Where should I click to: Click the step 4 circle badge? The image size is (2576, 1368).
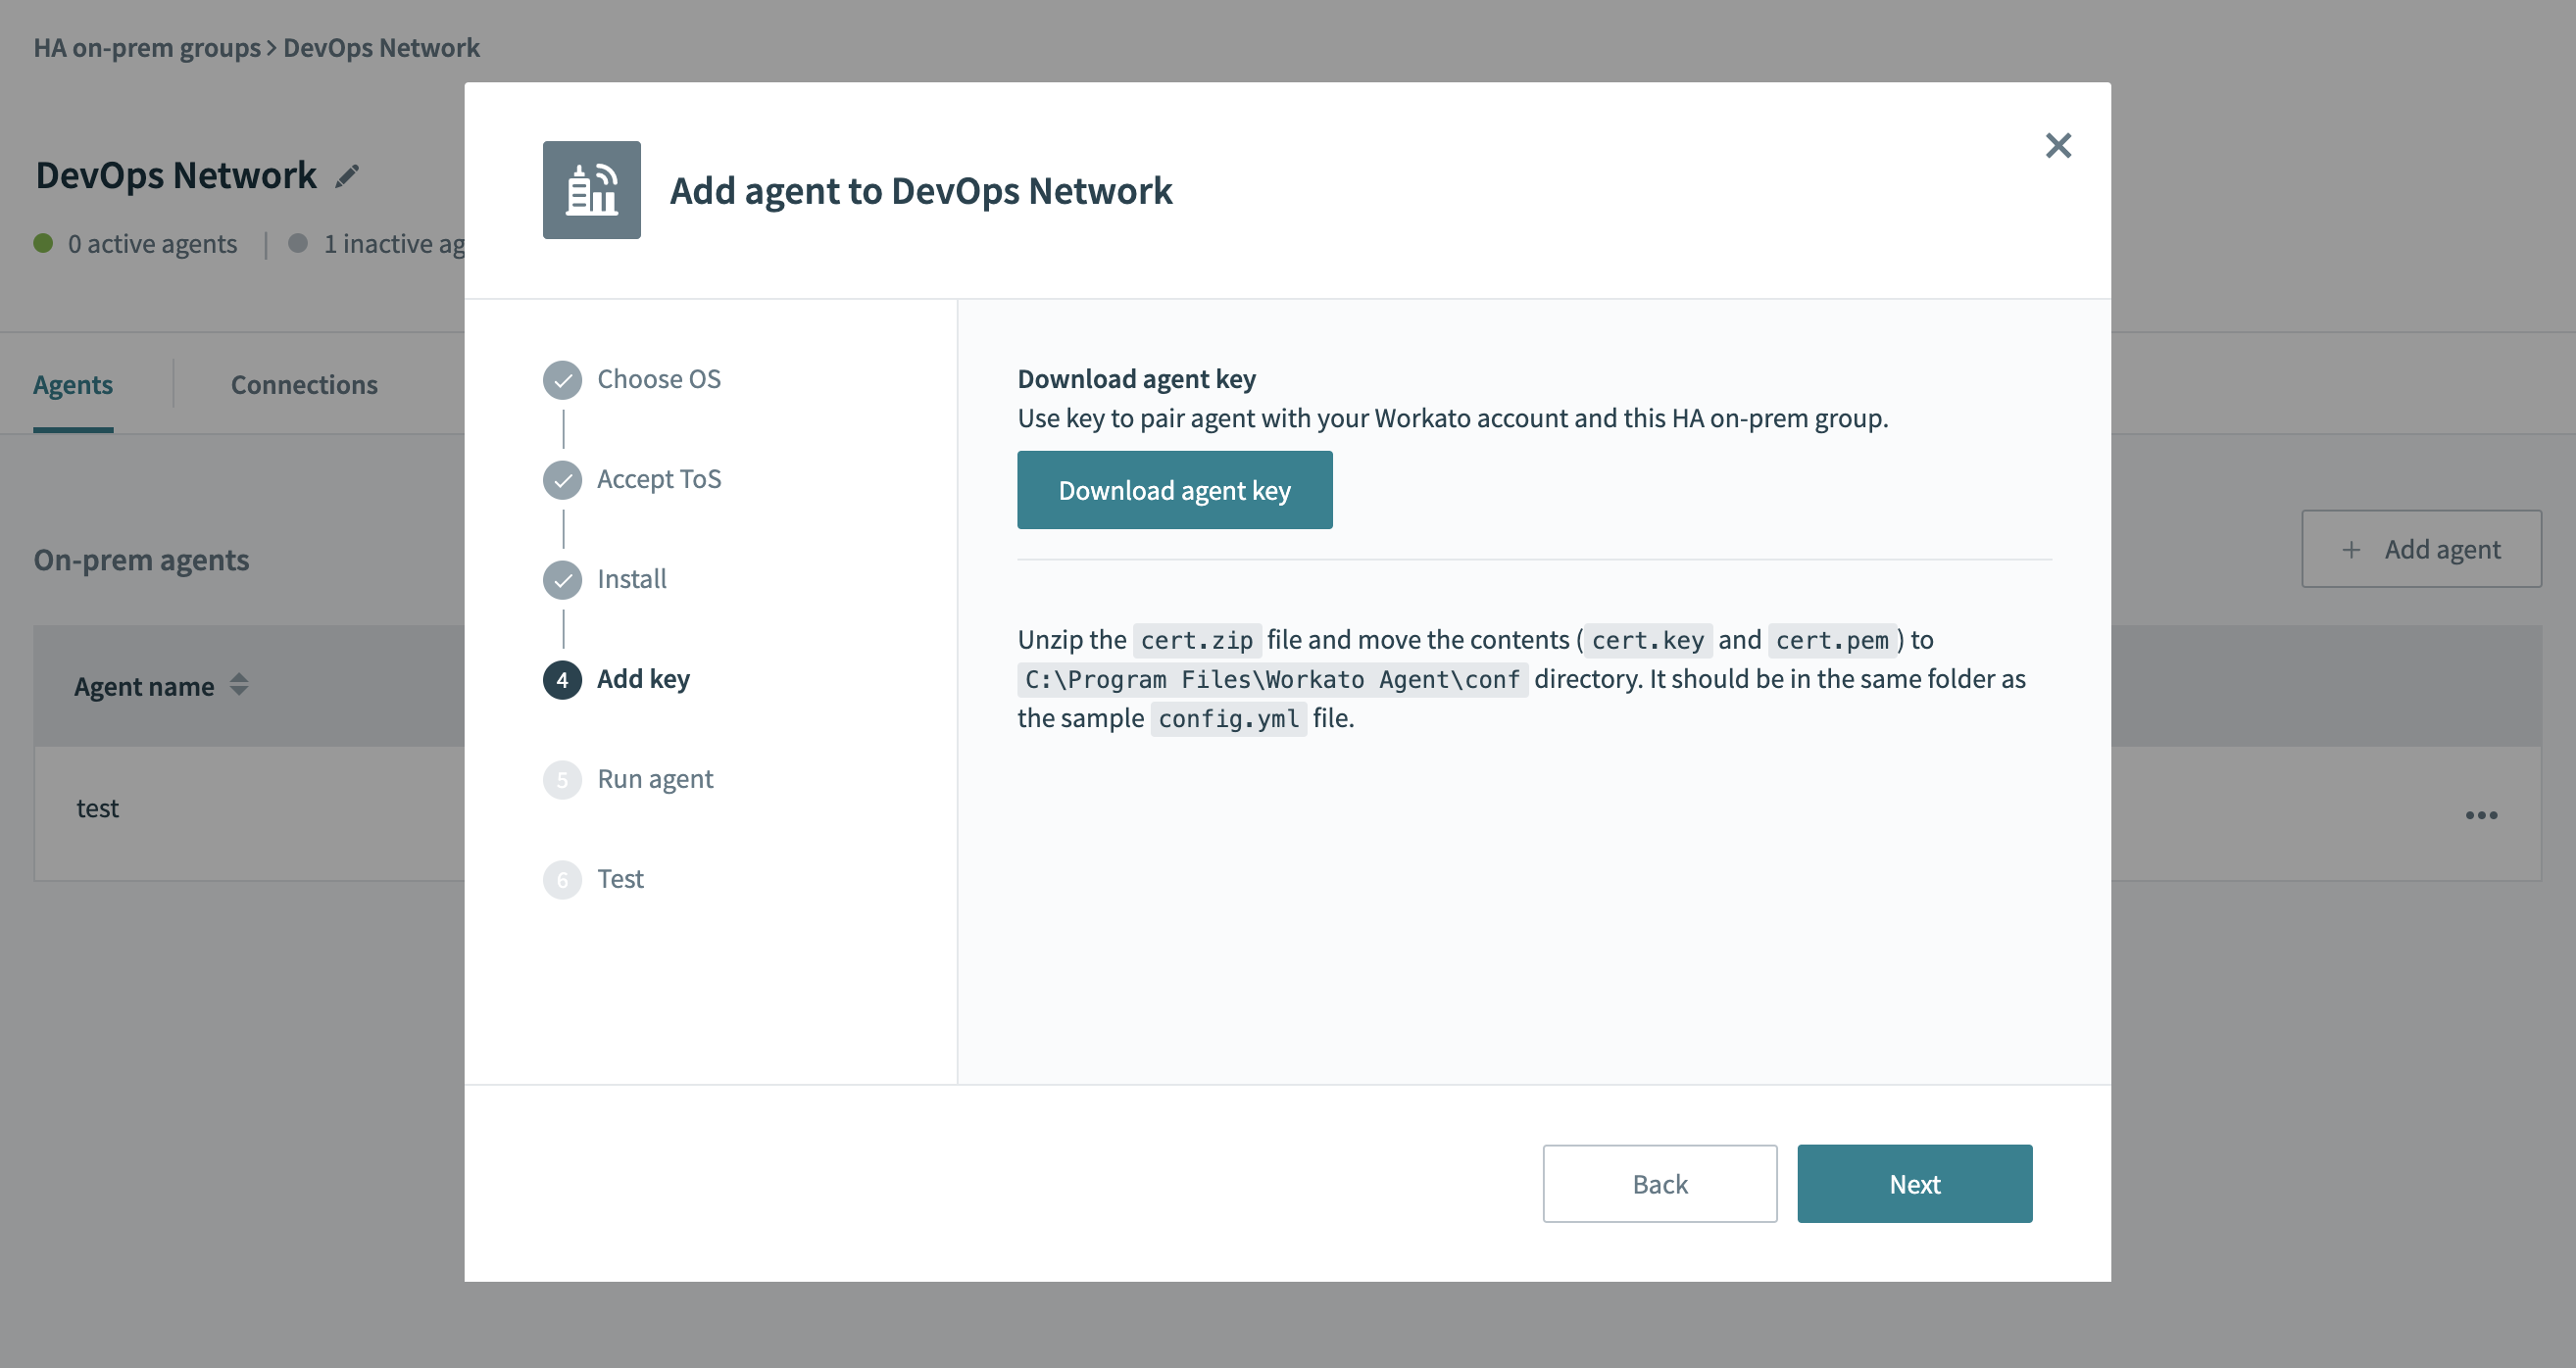(562, 680)
